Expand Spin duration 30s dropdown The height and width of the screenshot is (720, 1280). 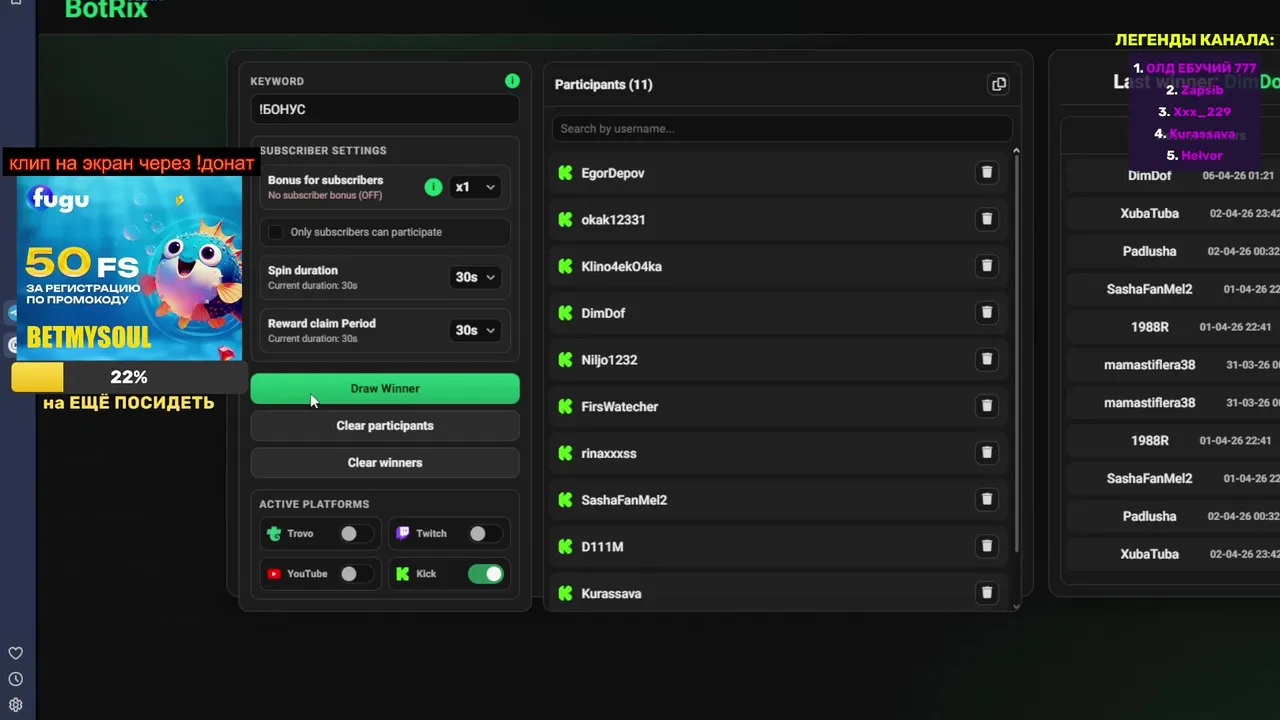point(475,277)
